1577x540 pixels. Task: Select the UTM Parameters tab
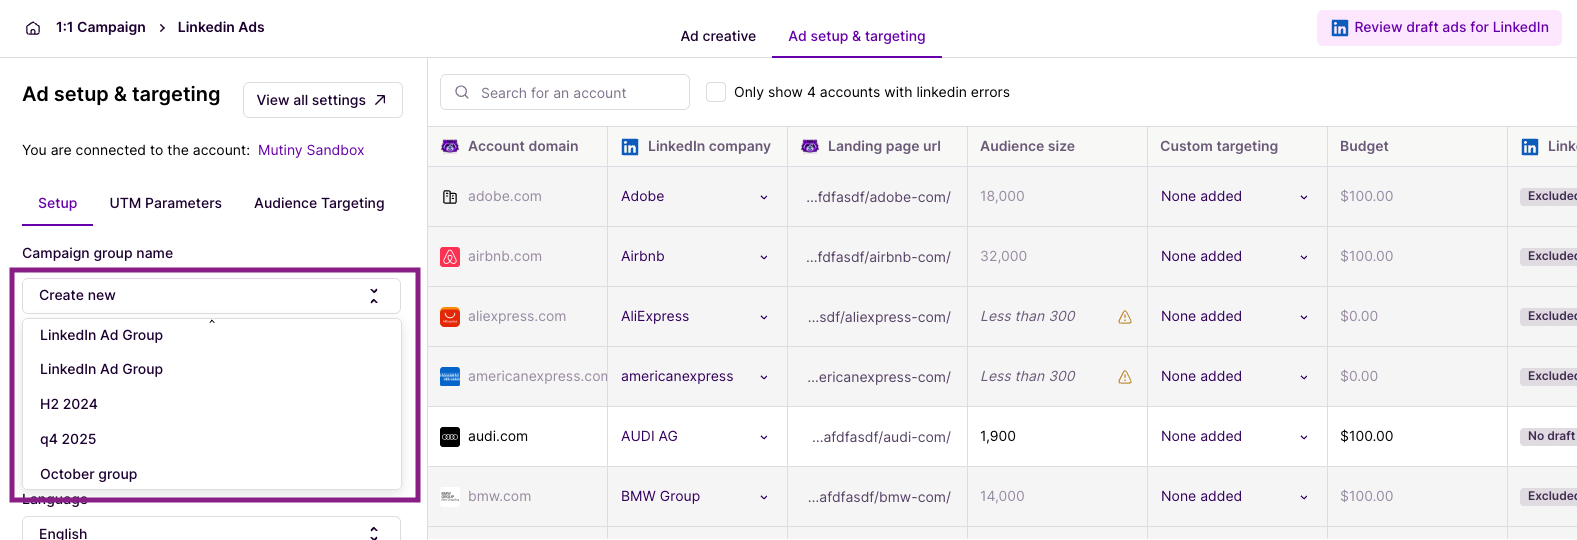[x=166, y=203]
